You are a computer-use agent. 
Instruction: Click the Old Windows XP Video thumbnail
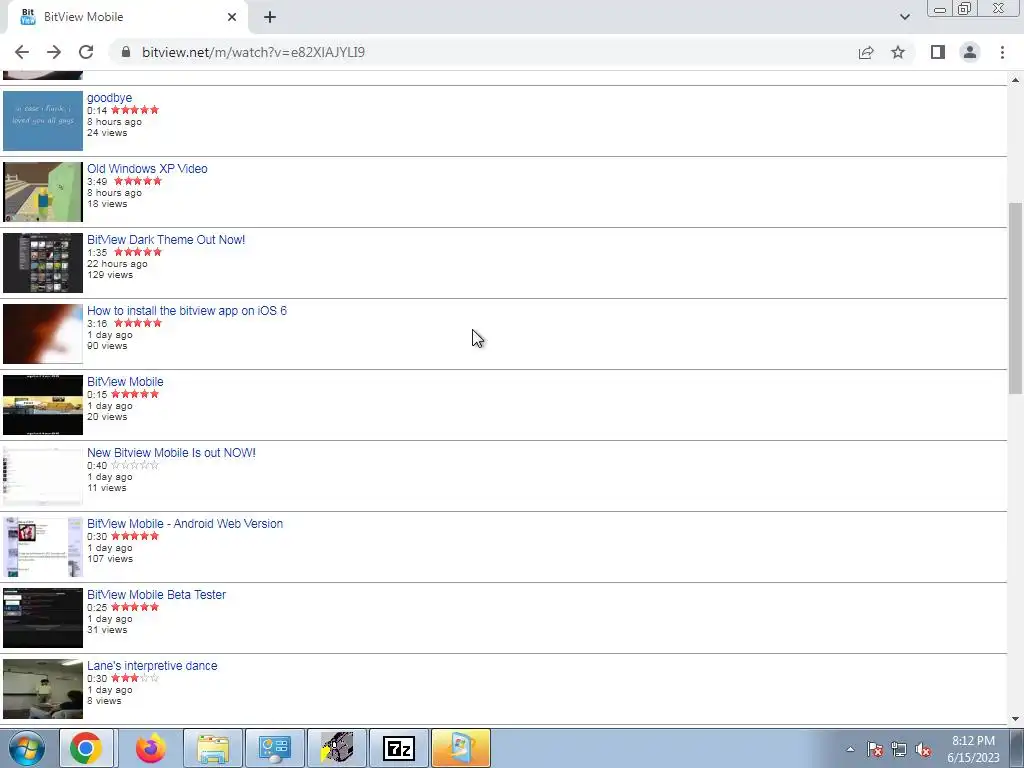tap(43, 192)
